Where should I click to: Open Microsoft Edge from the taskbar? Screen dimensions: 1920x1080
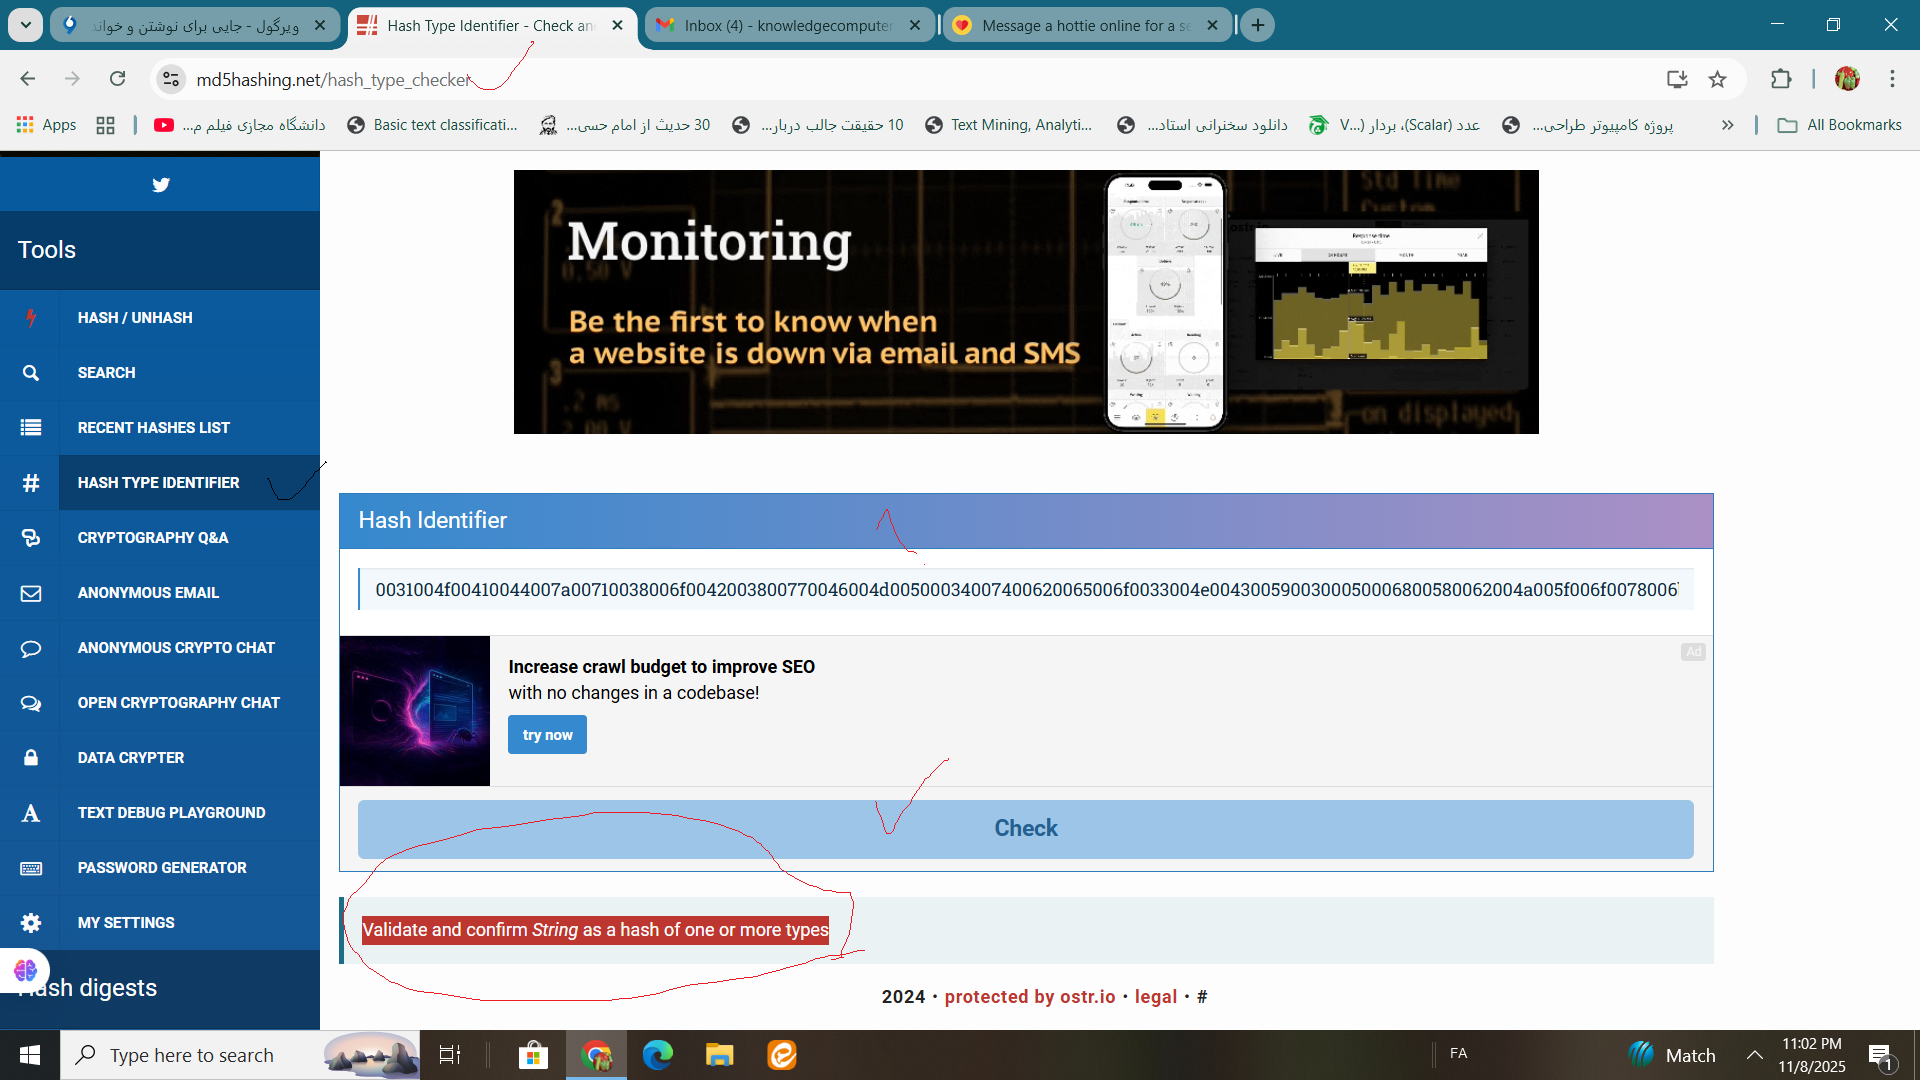click(x=657, y=1055)
